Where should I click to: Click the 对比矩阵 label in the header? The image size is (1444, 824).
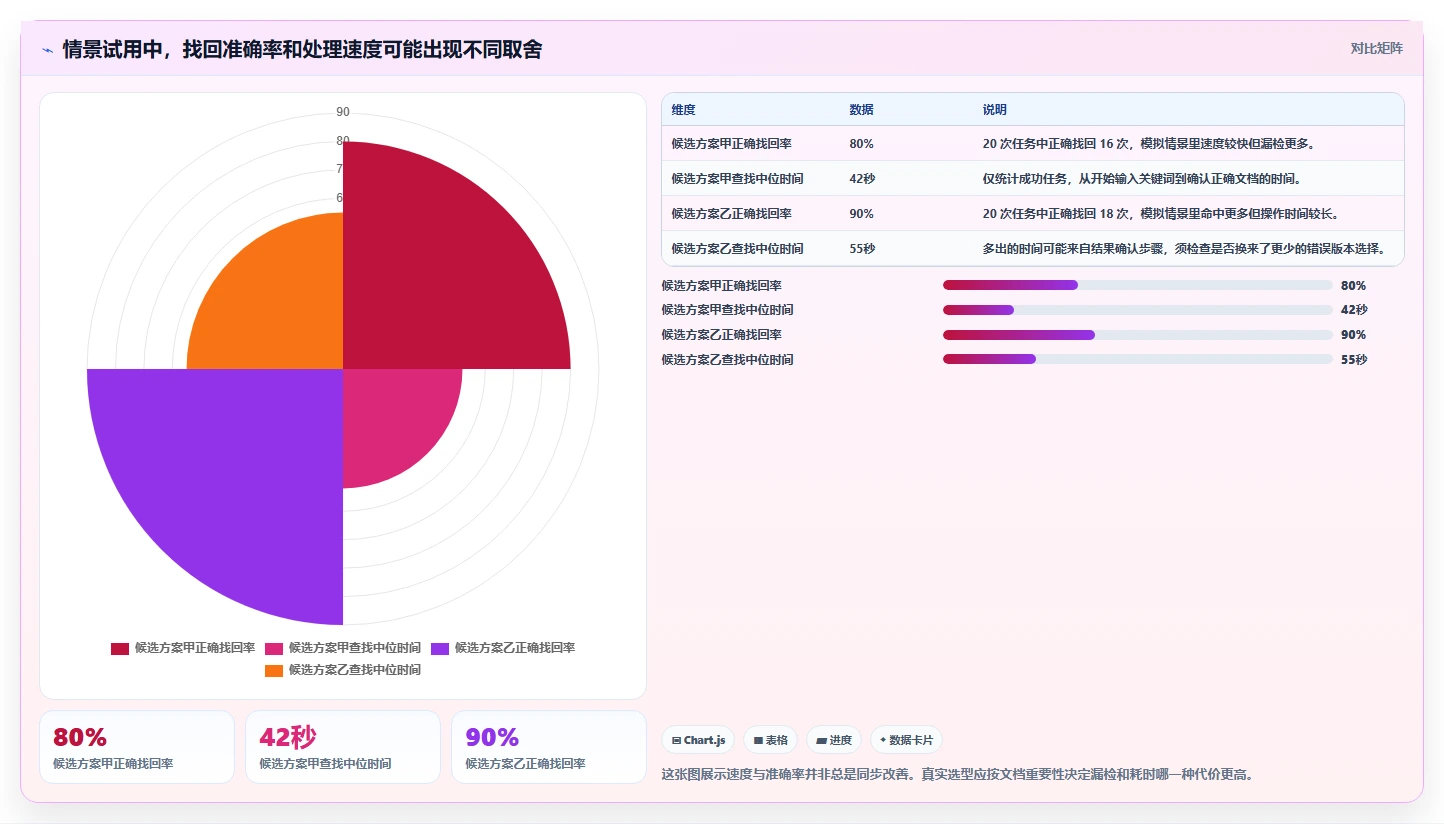[1376, 48]
